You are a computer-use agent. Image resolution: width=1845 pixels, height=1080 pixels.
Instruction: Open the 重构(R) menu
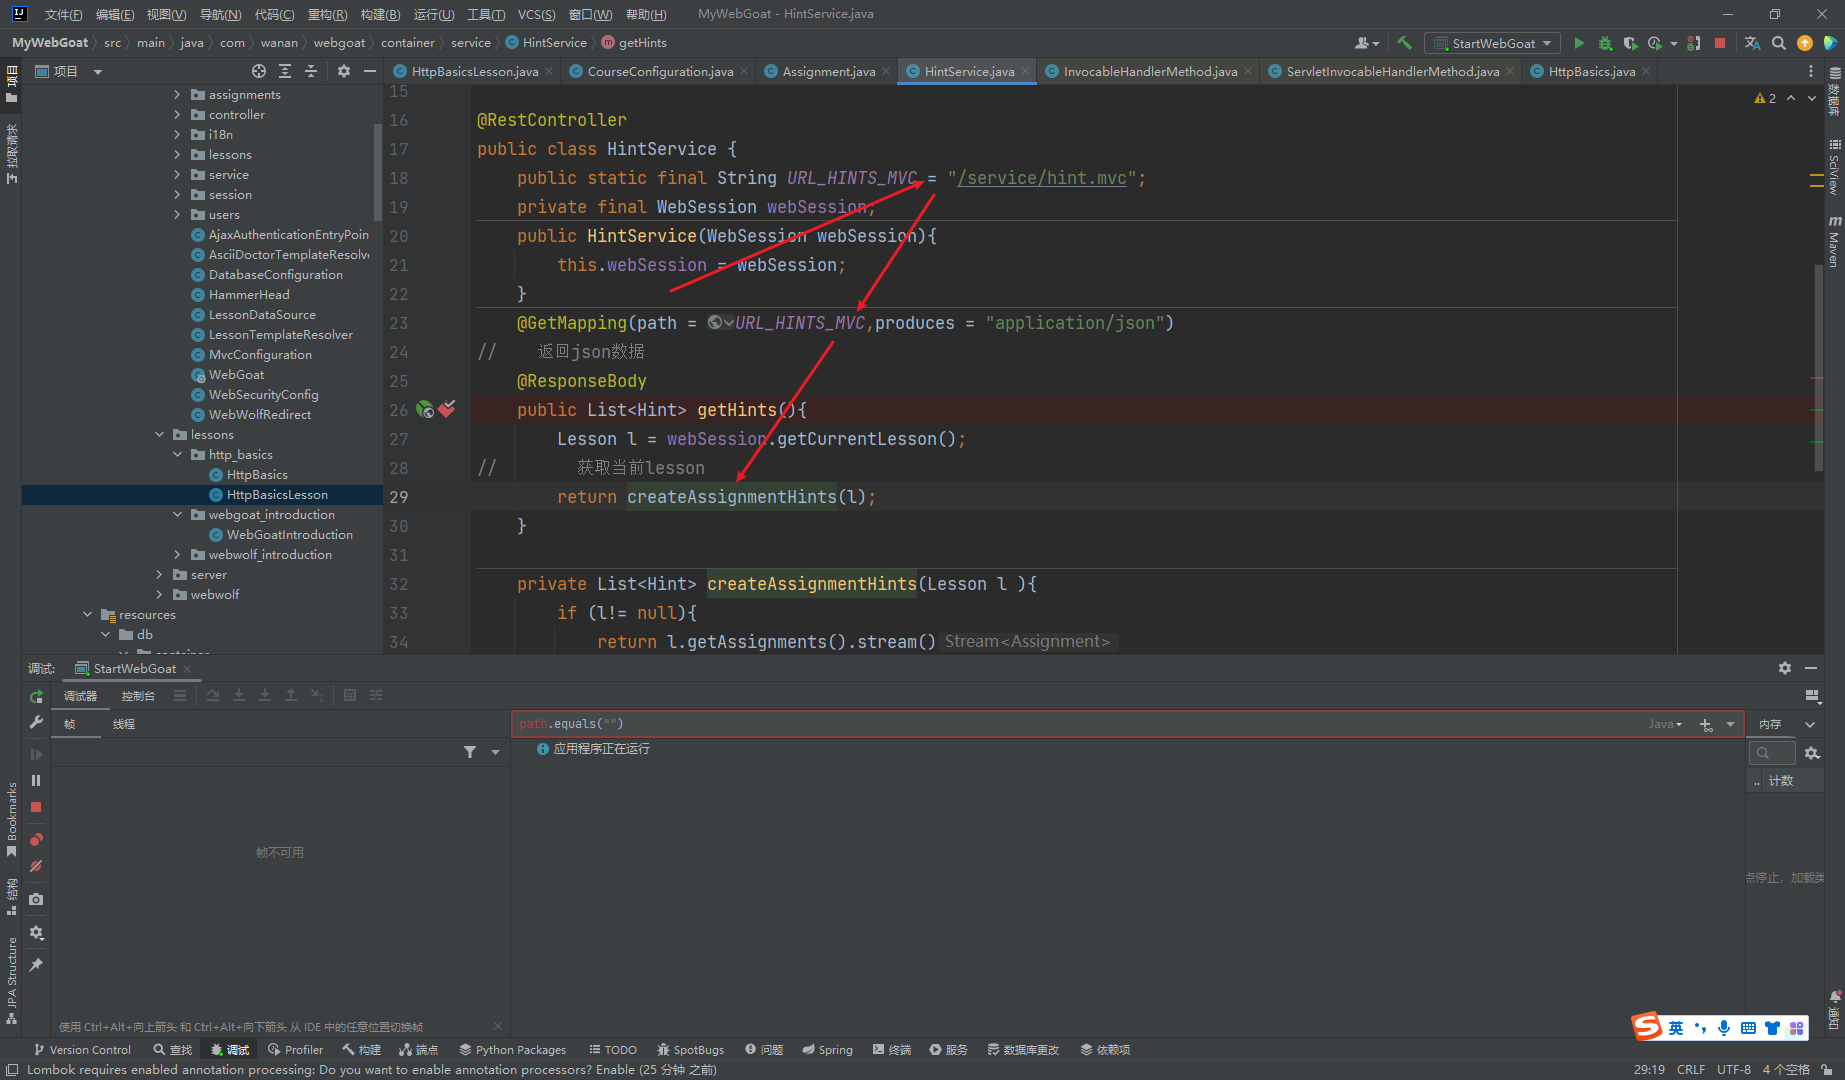(x=327, y=14)
